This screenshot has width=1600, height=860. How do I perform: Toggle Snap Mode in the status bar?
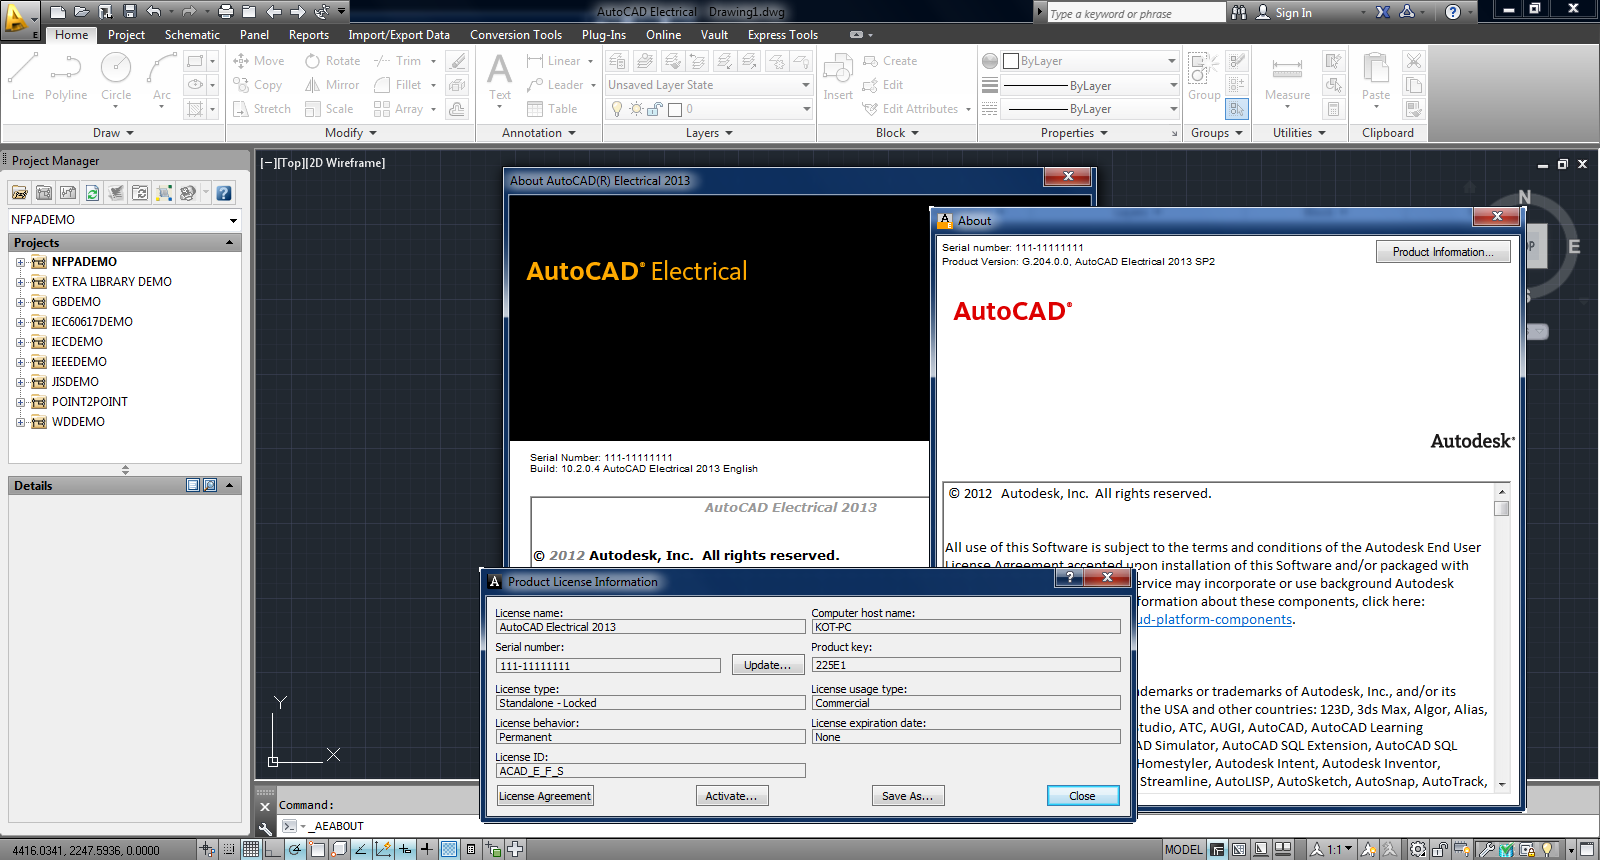tap(229, 850)
